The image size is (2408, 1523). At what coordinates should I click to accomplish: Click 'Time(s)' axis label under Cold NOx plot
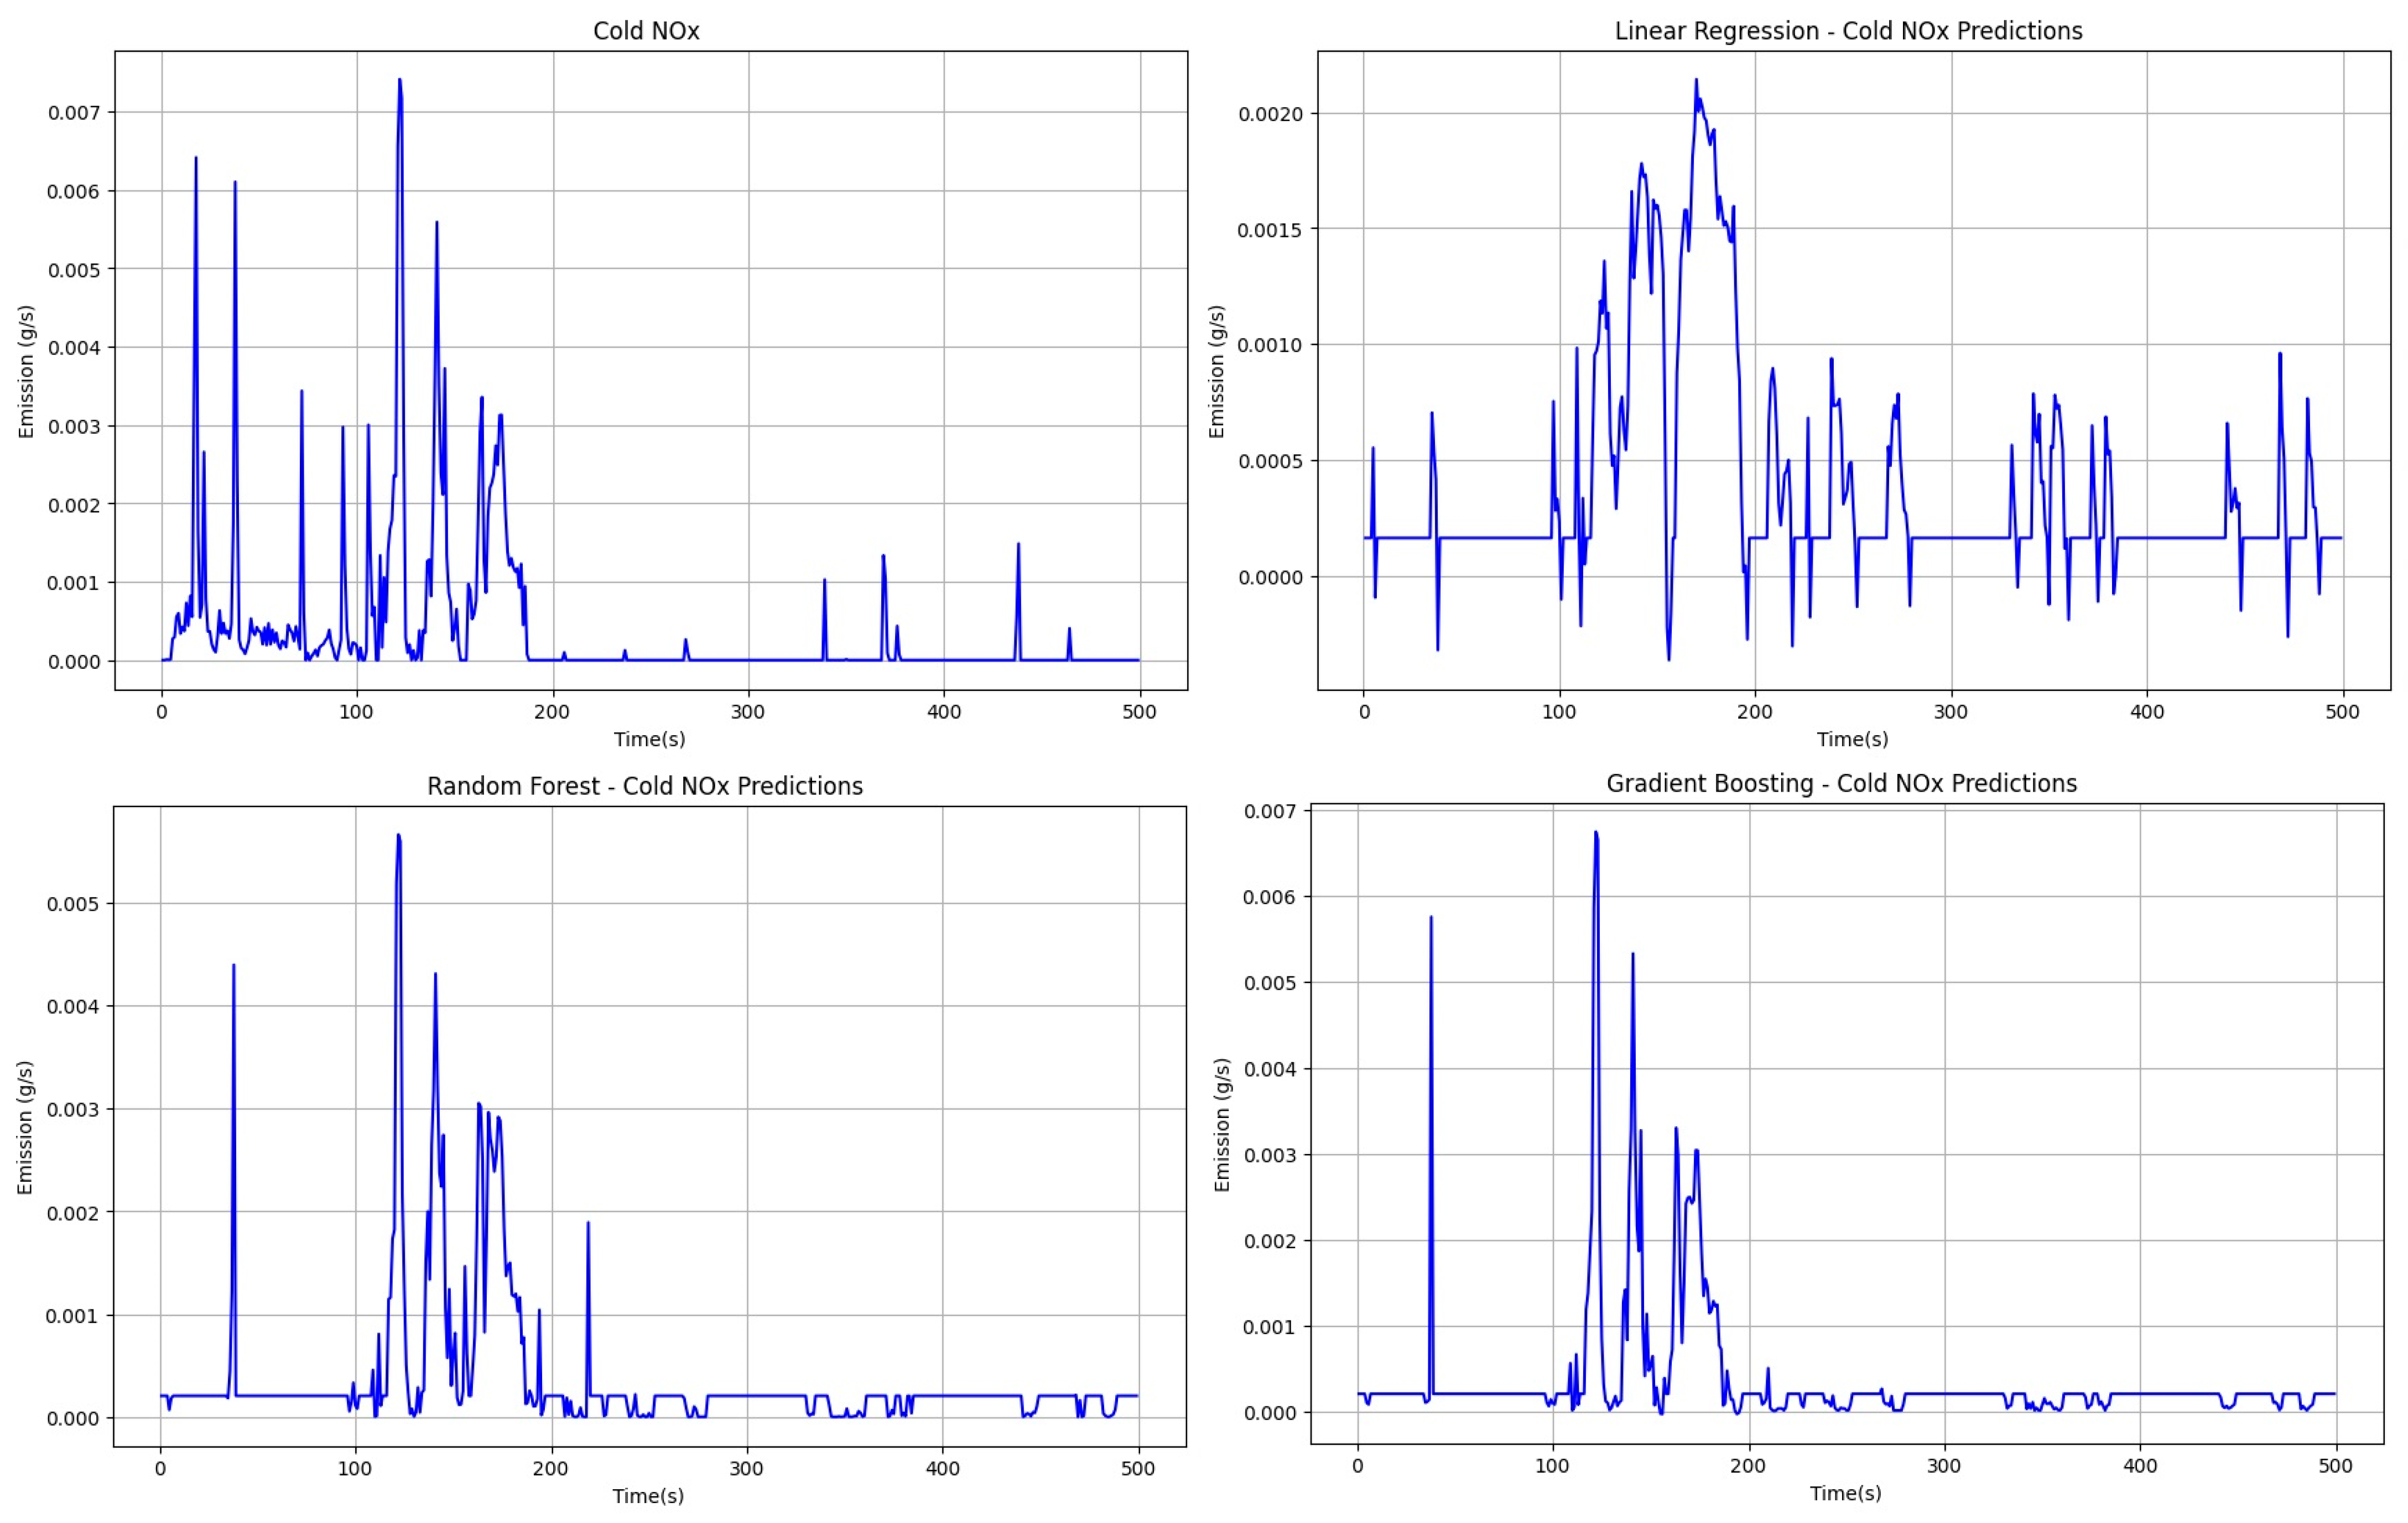649,739
